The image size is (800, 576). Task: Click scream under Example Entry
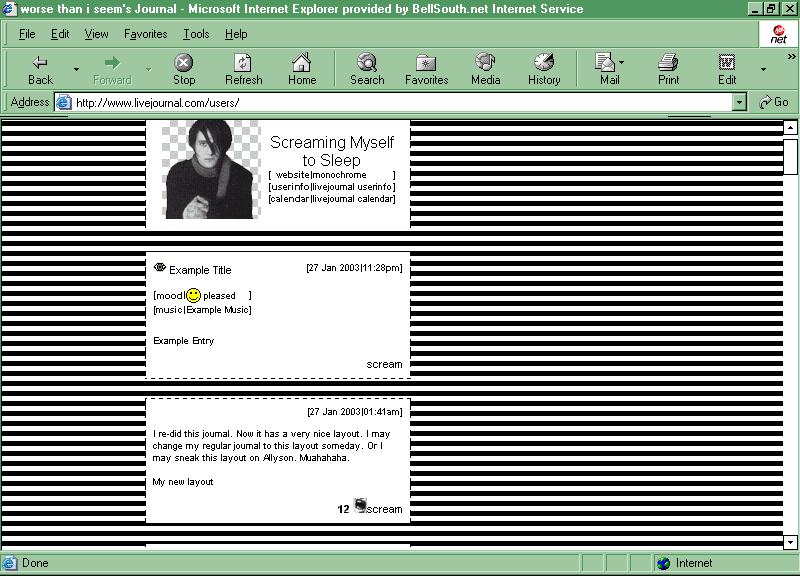(384, 364)
